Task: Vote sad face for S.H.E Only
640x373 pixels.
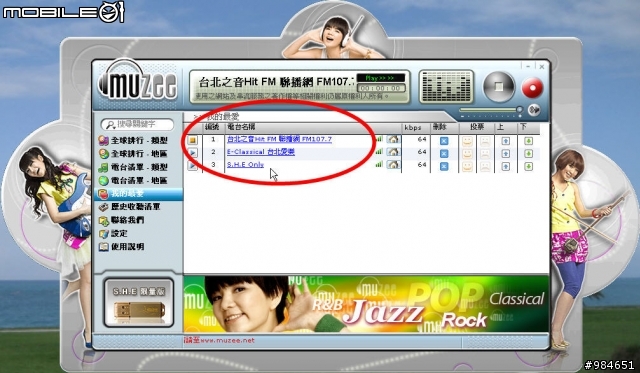Action: click(x=485, y=167)
